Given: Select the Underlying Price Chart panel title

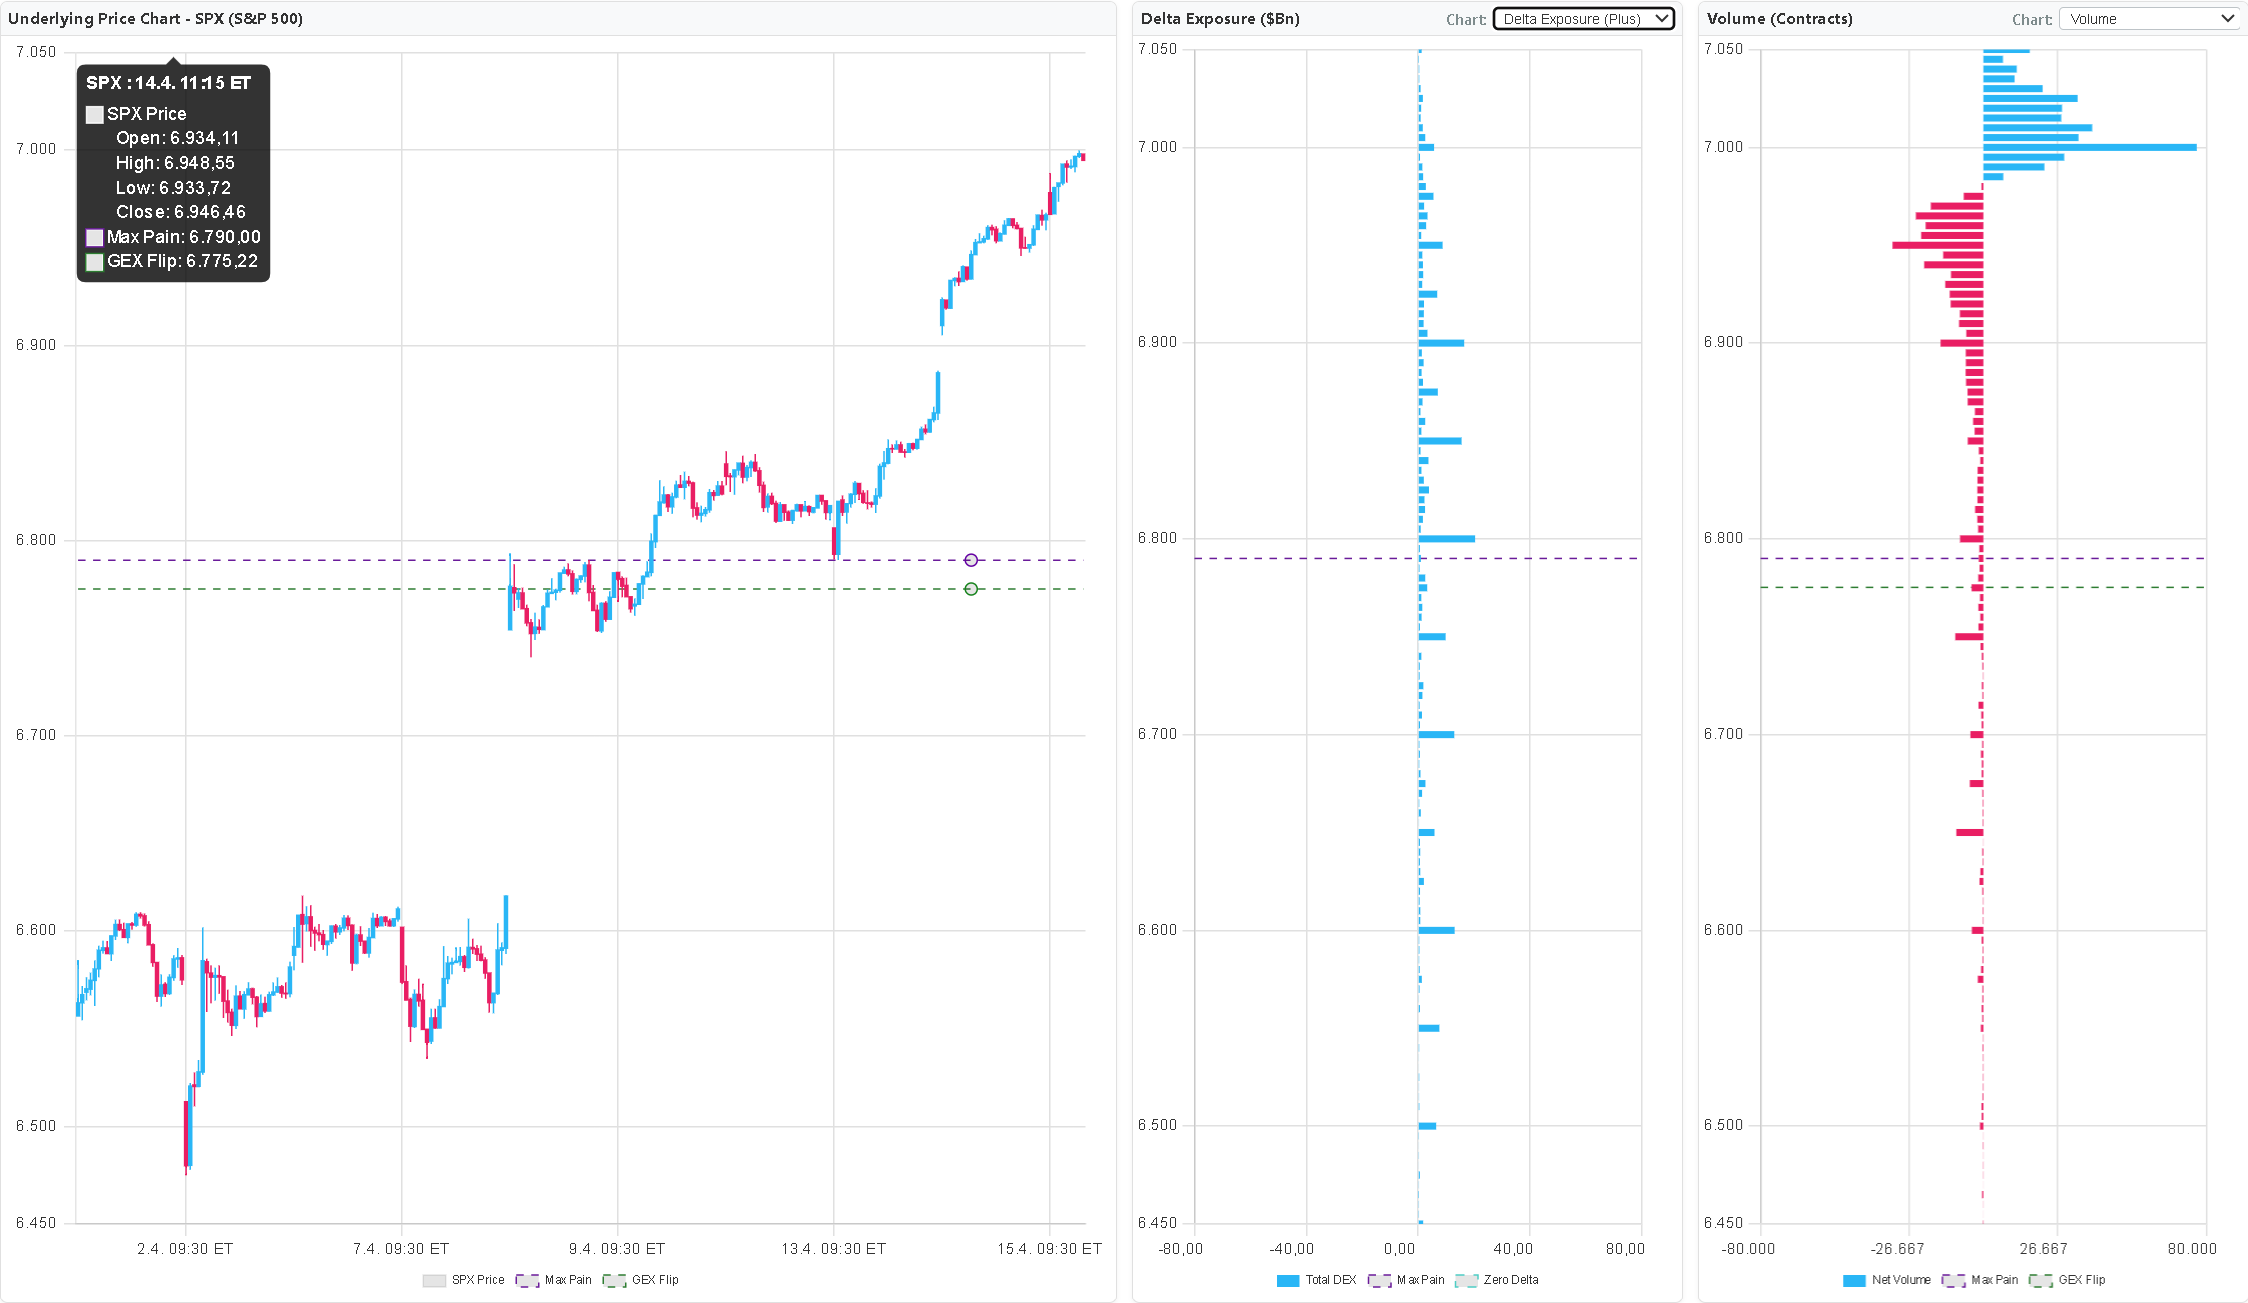Looking at the screenshot, I should tap(156, 18).
